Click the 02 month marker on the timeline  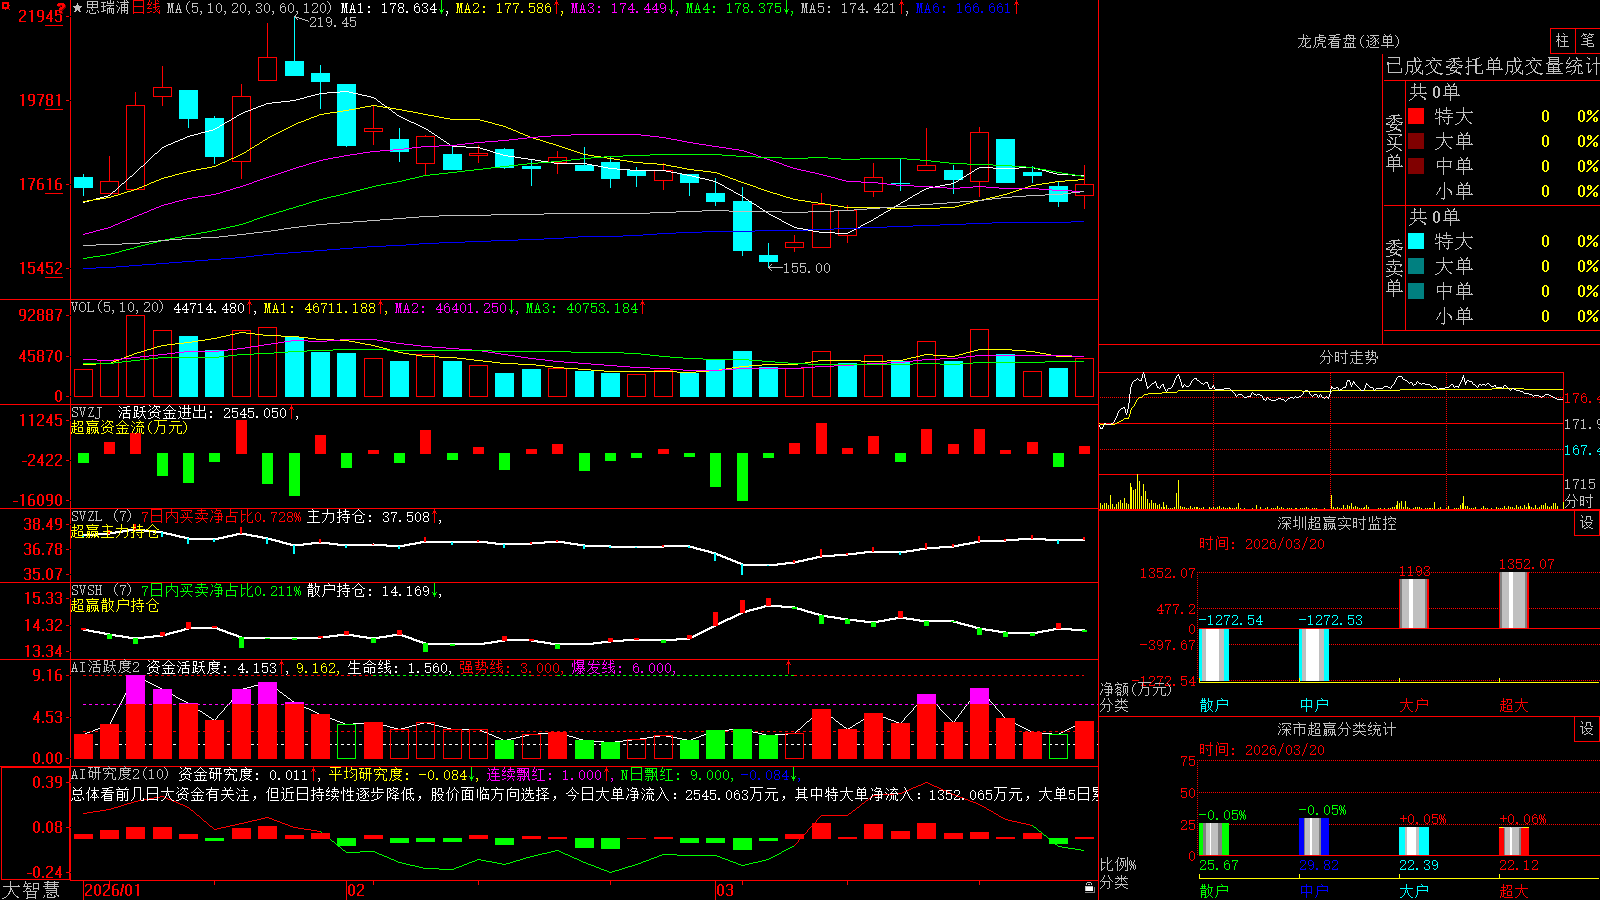pos(355,890)
